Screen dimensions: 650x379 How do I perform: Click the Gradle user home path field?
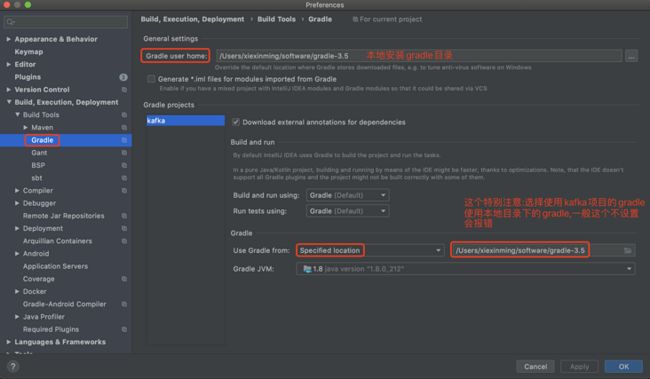[x=419, y=56]
